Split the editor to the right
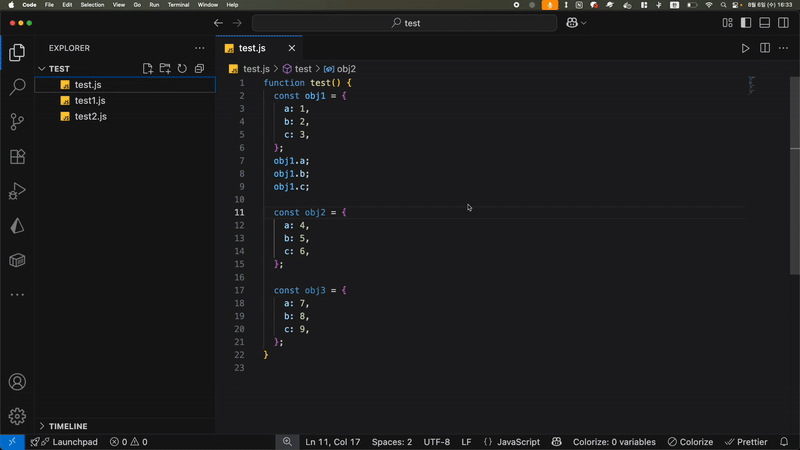Viewport: 800px width, 450px height. (765, 48)
